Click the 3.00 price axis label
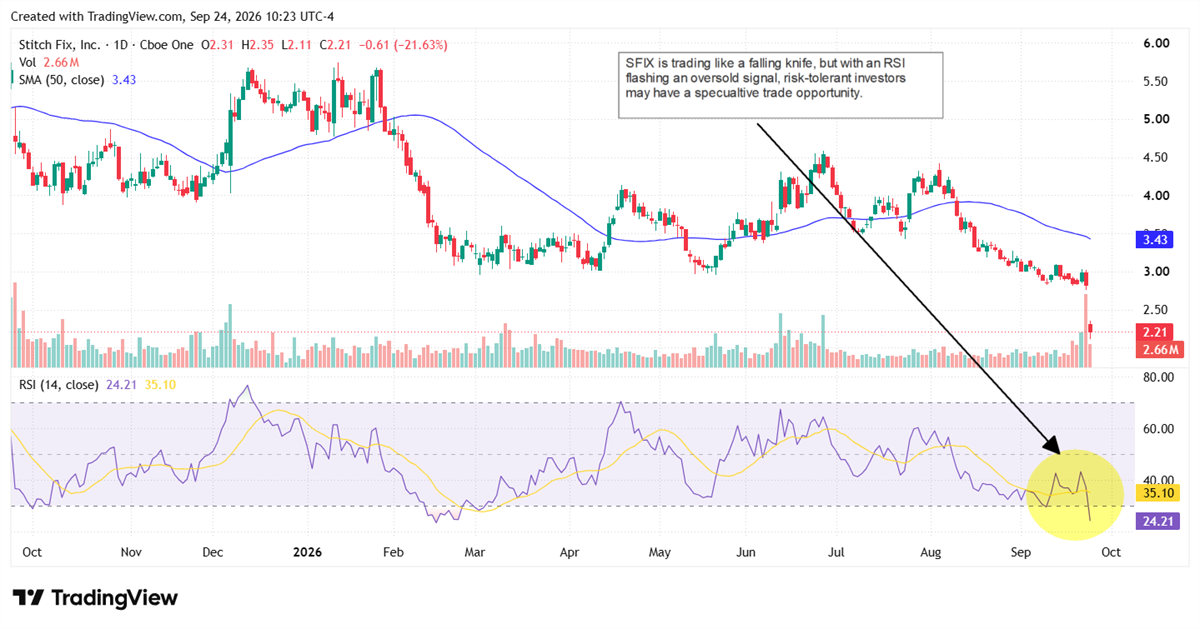 1157,271
